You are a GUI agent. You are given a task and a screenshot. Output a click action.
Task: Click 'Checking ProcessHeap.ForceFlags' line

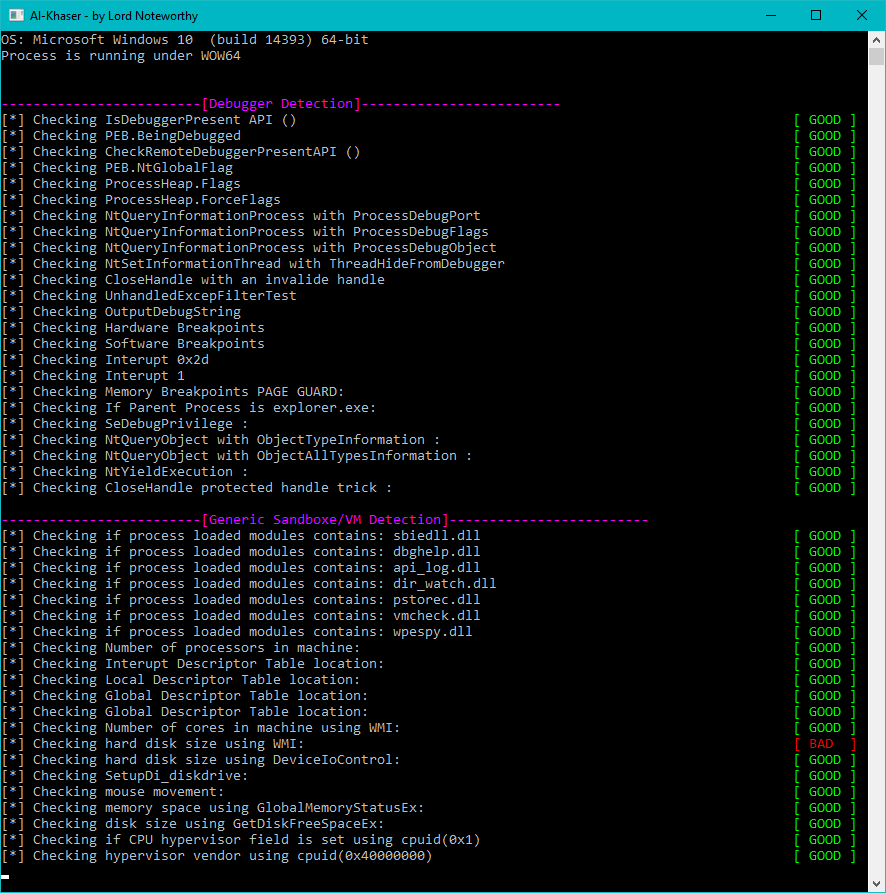[x=141, y=199]
